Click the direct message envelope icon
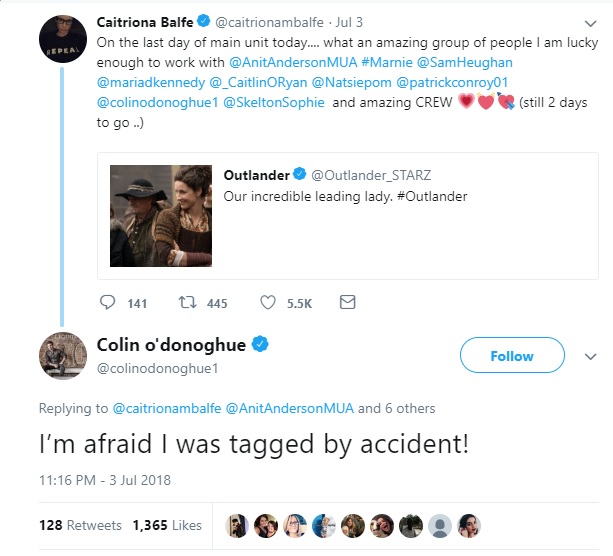The image size is (613, 556). tap(347, 303)
